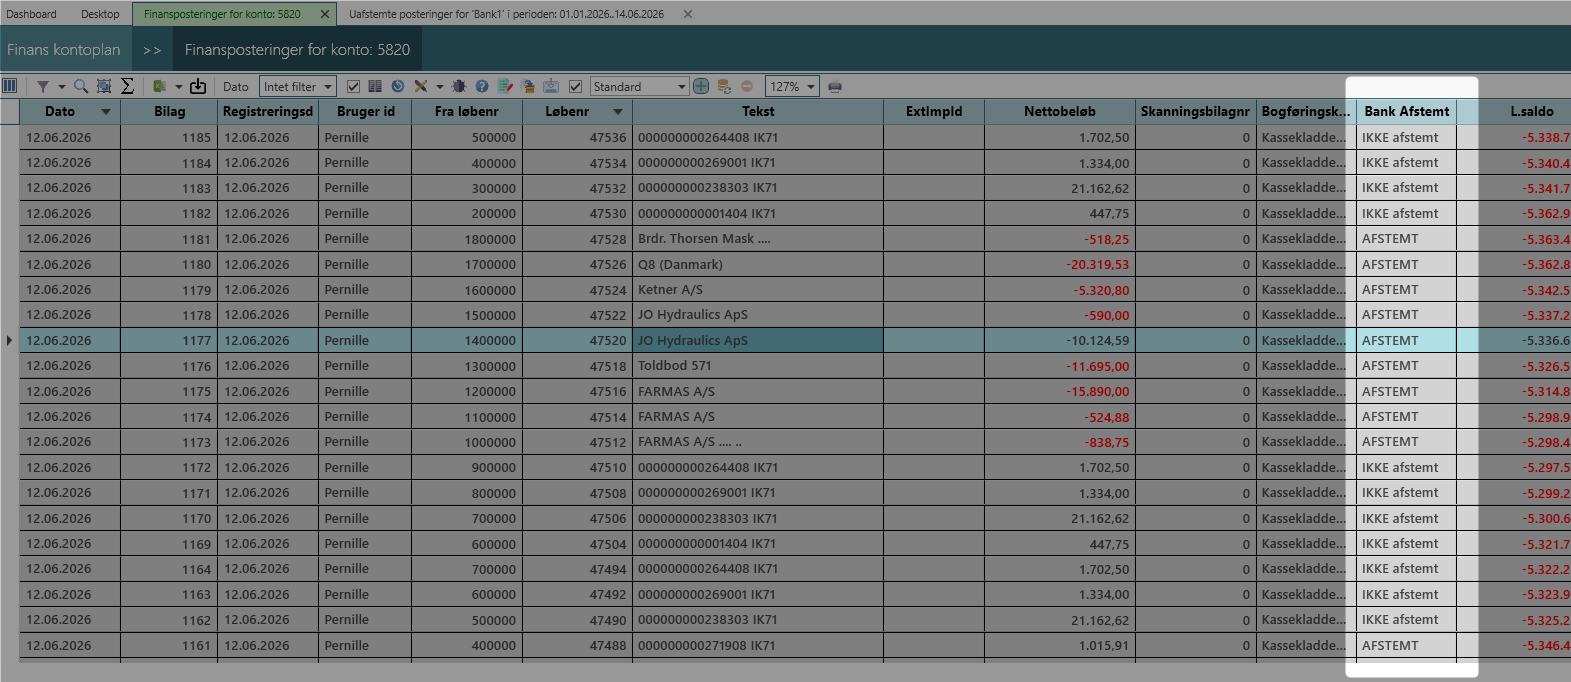This screenshot has height=682, width=1571.
Task: Click the green plus layout icon
Action: (x=701, y=86)
